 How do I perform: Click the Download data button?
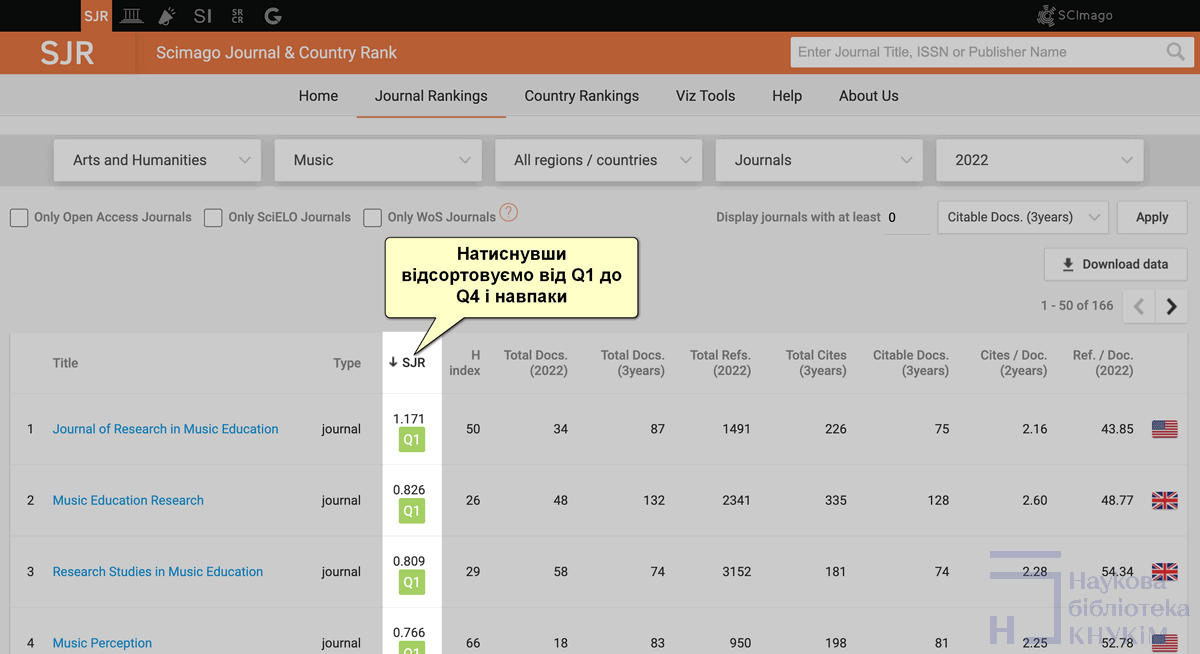[x=1115, y=264]
